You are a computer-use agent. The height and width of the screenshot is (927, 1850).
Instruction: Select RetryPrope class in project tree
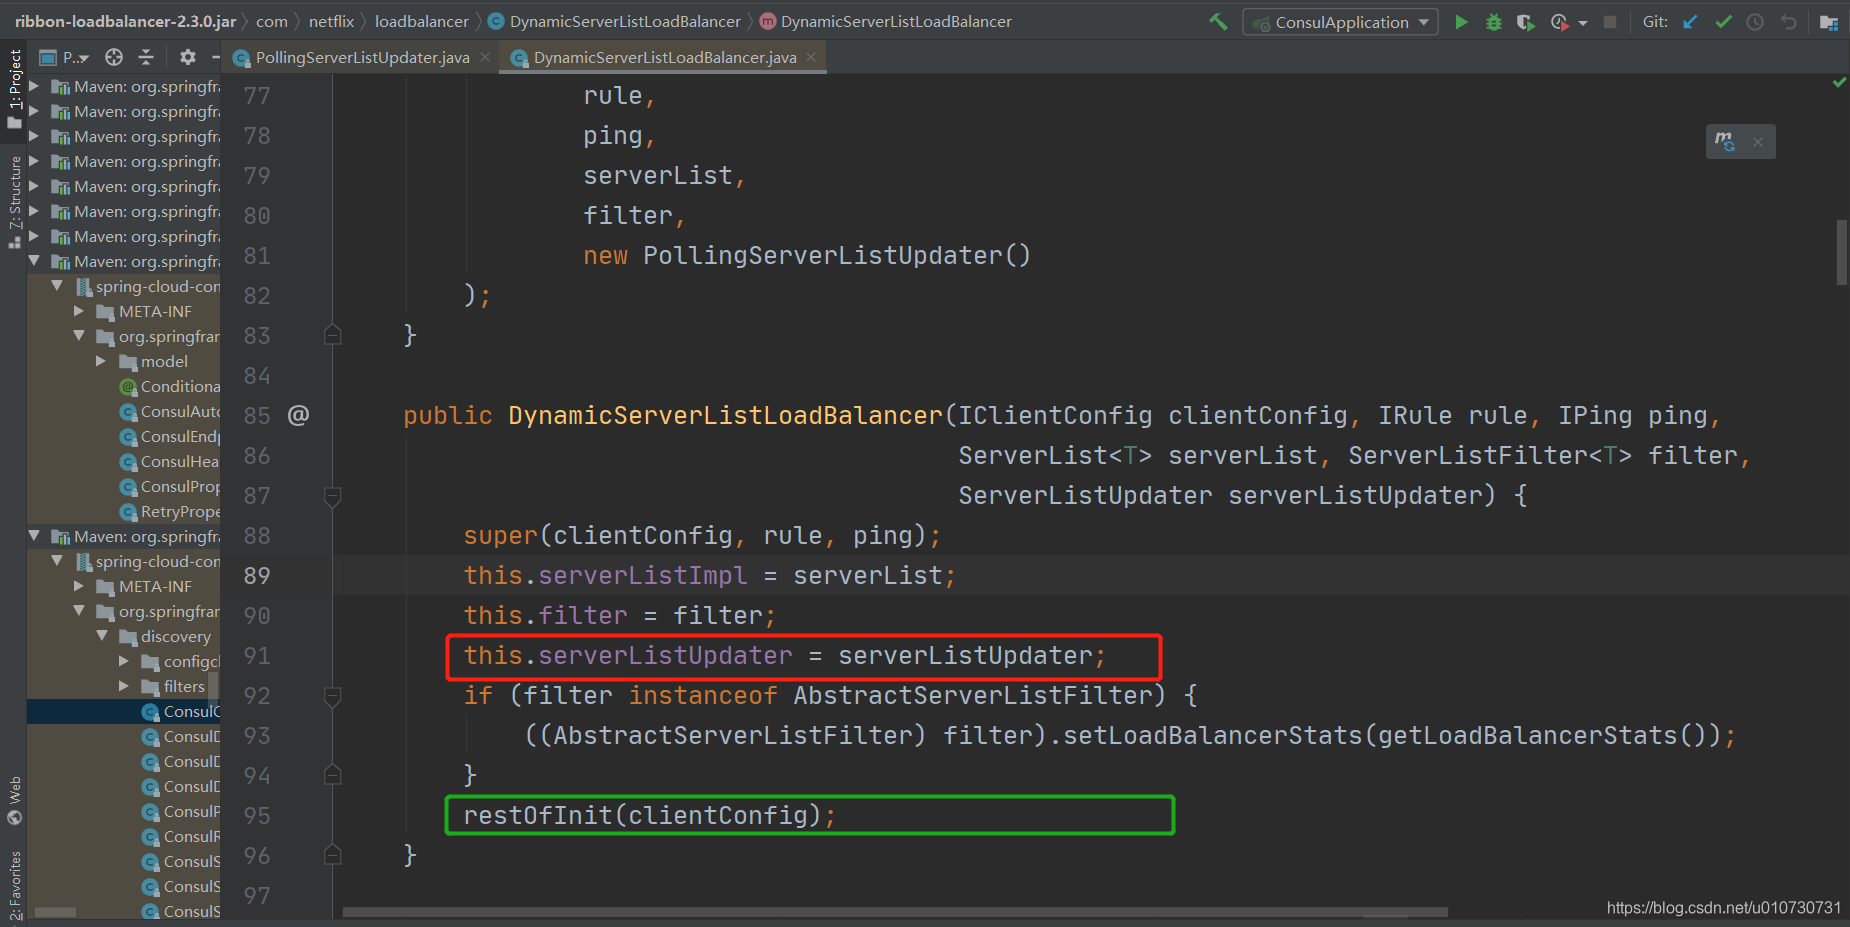[x=169, y=511]
